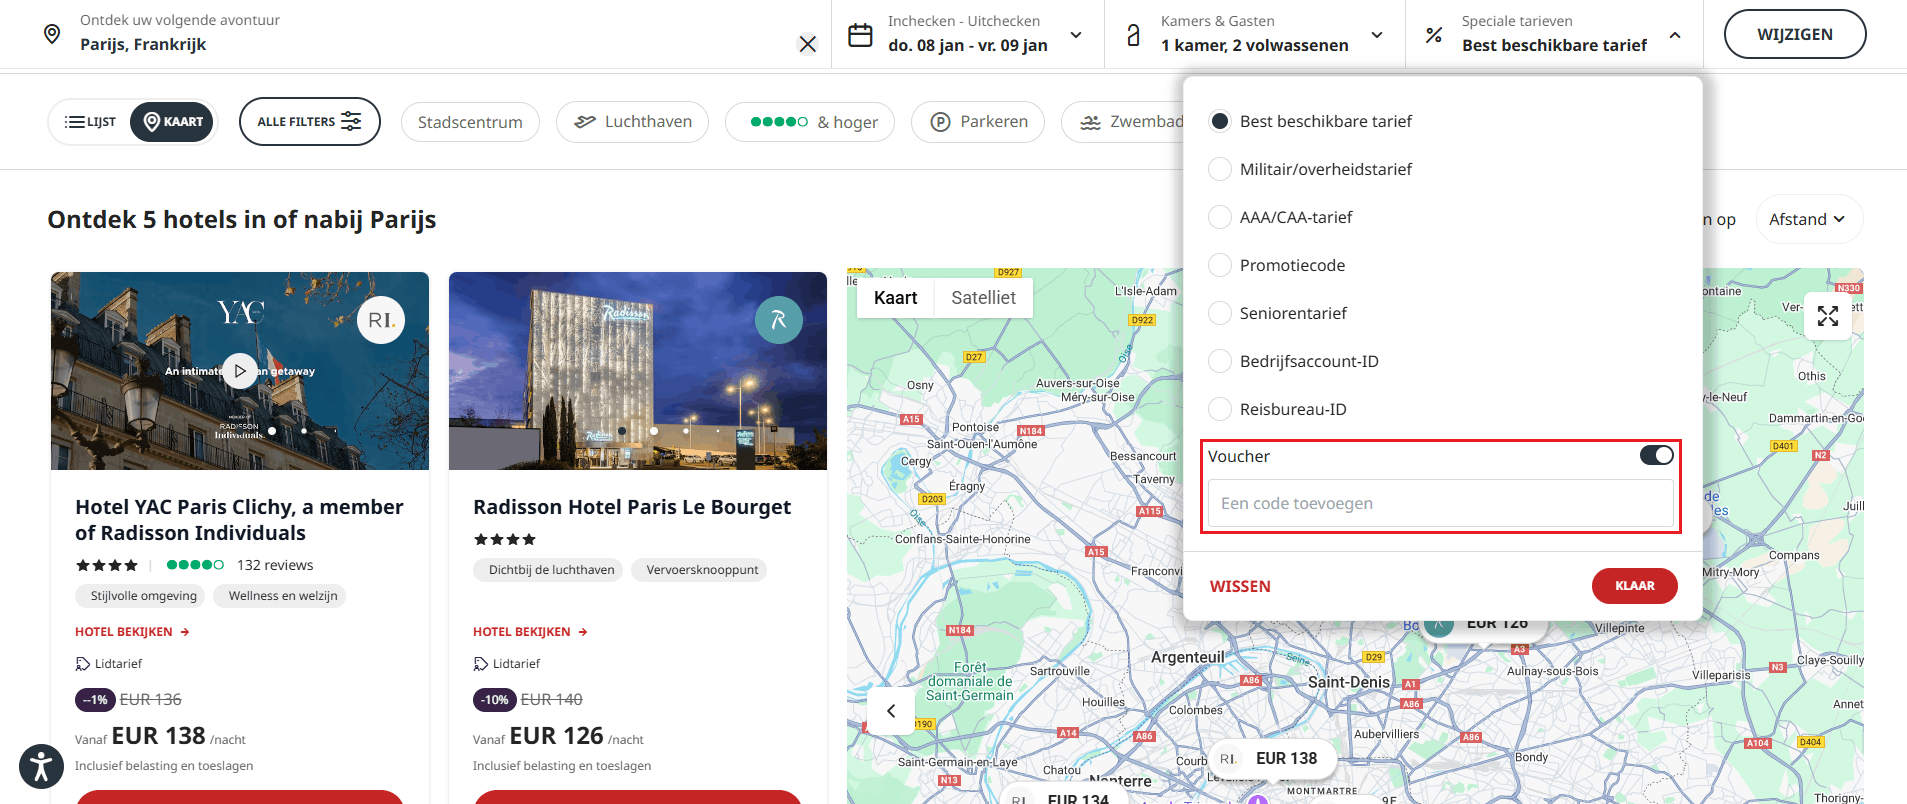The height and width of the screenshot is (804, 1907).
Task: Expand Inchecken - Uitchecken date dropdown
Action: click(x=1076, y=35)
